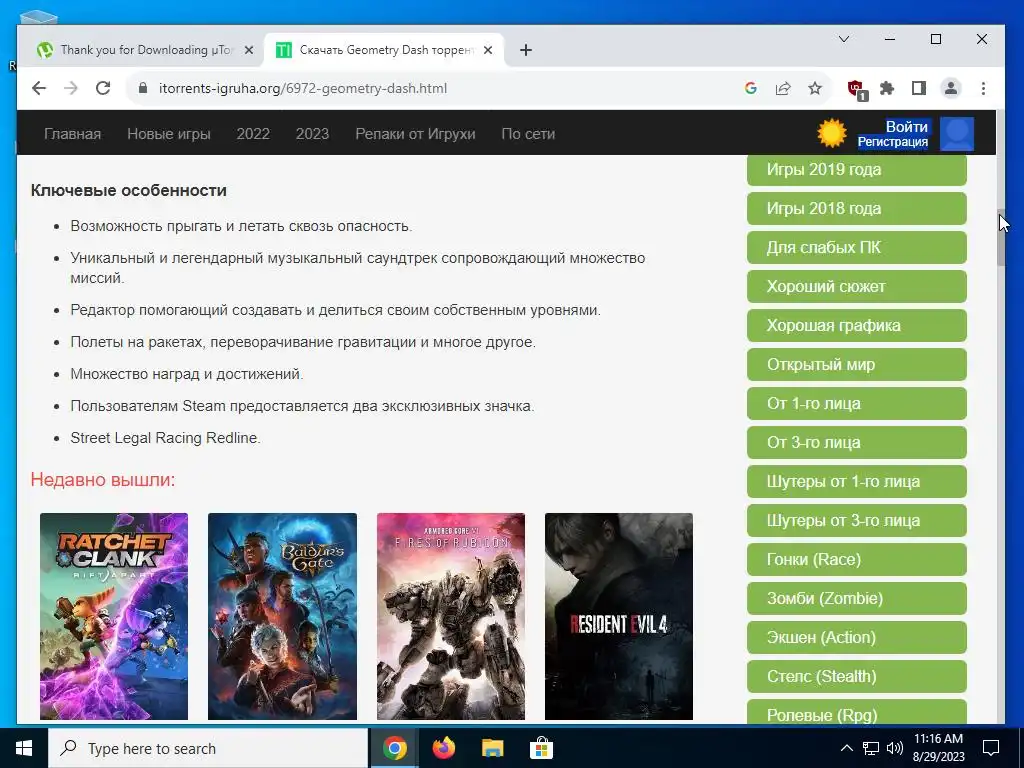This screenshot has width=1024, height=768.
Task: Open the uBlock shield extension icon
Action: [x=856, y=89]
